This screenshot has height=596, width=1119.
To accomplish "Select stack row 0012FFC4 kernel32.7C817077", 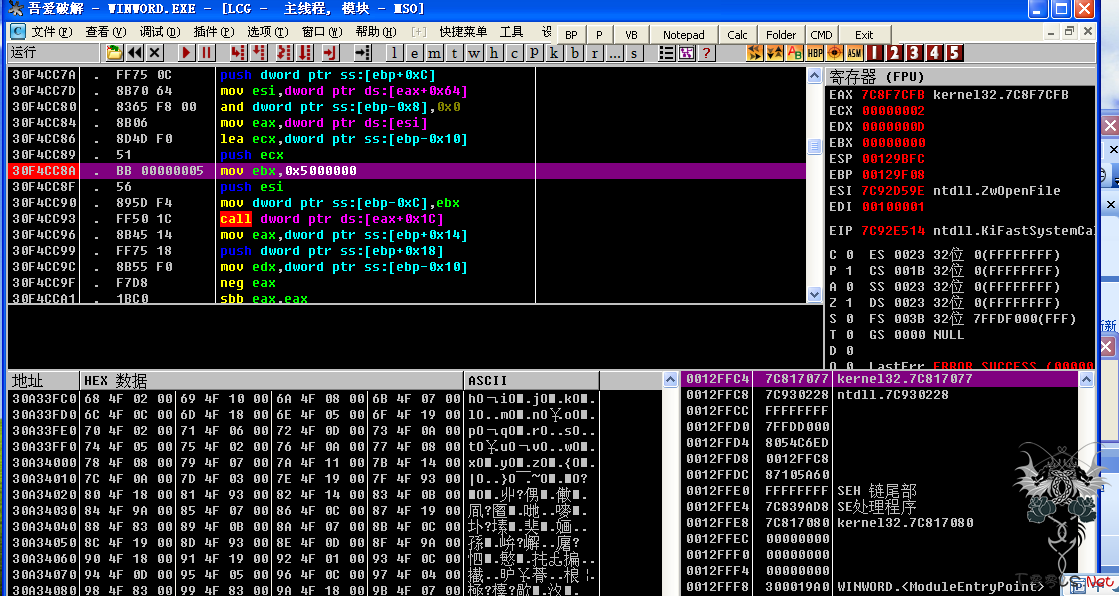I will [879, 379].
